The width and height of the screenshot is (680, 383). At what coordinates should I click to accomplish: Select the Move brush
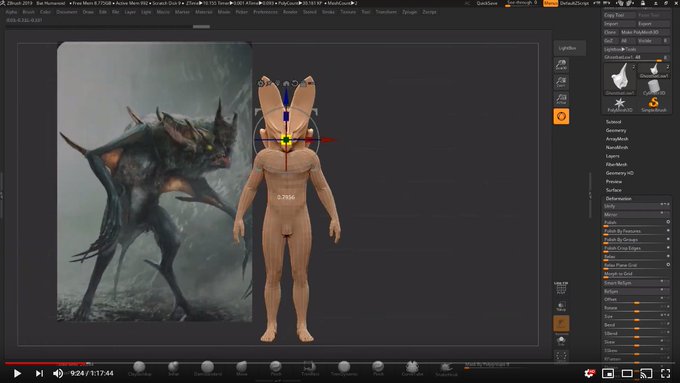(x=242, y=368)
